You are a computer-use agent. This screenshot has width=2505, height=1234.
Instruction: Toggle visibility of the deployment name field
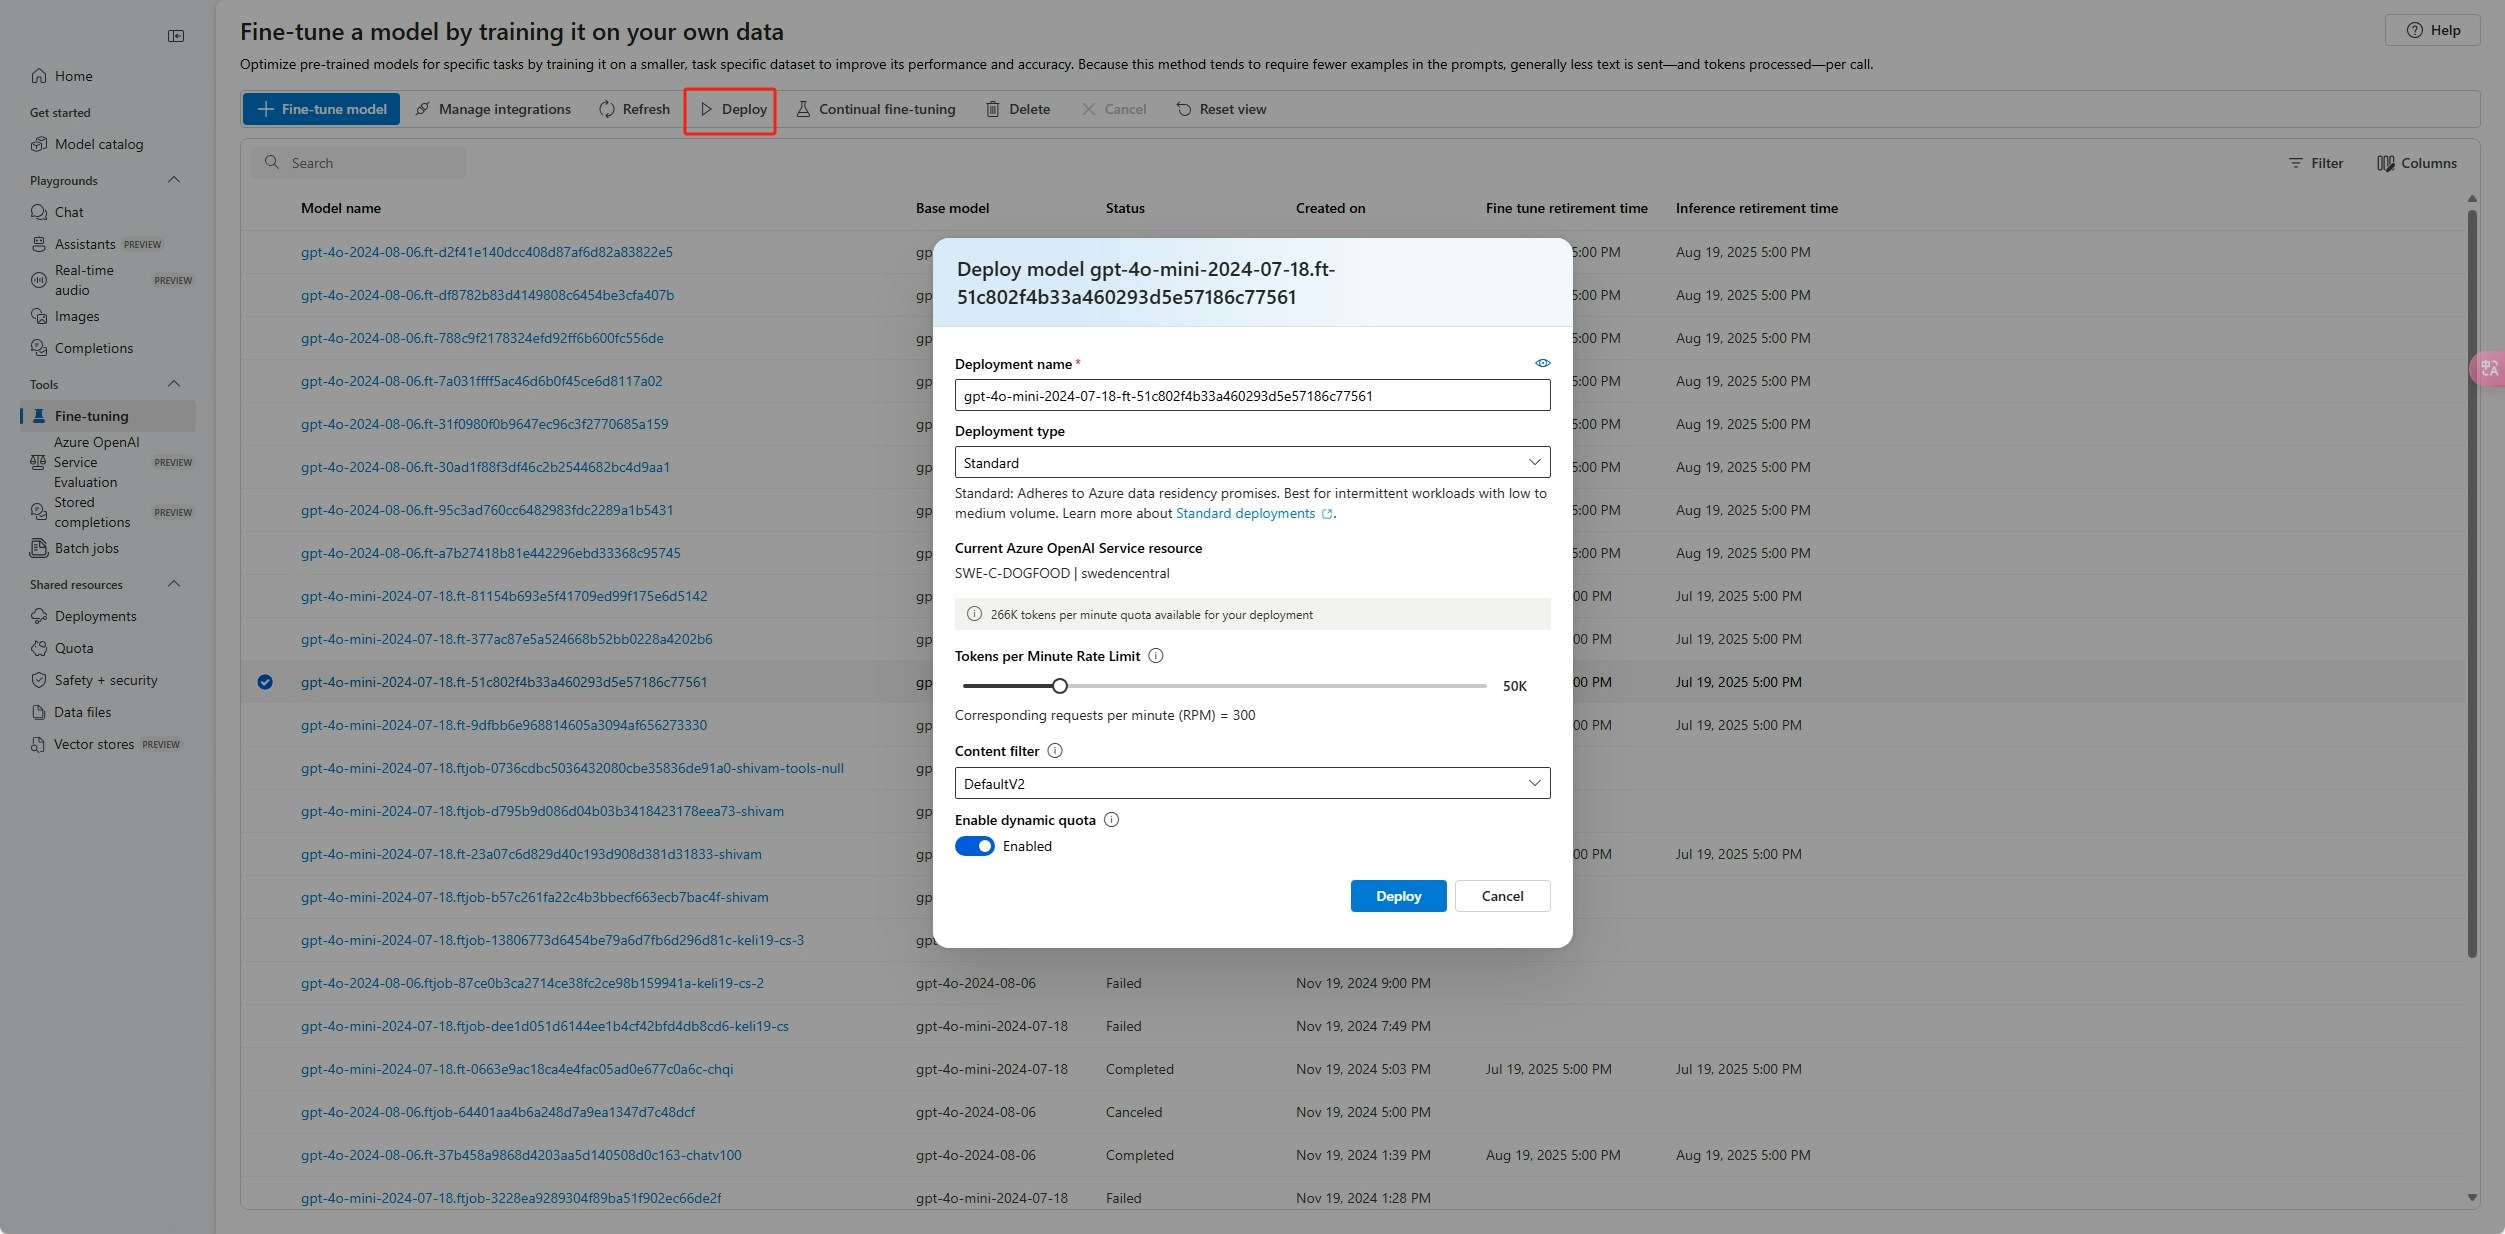1541,363
